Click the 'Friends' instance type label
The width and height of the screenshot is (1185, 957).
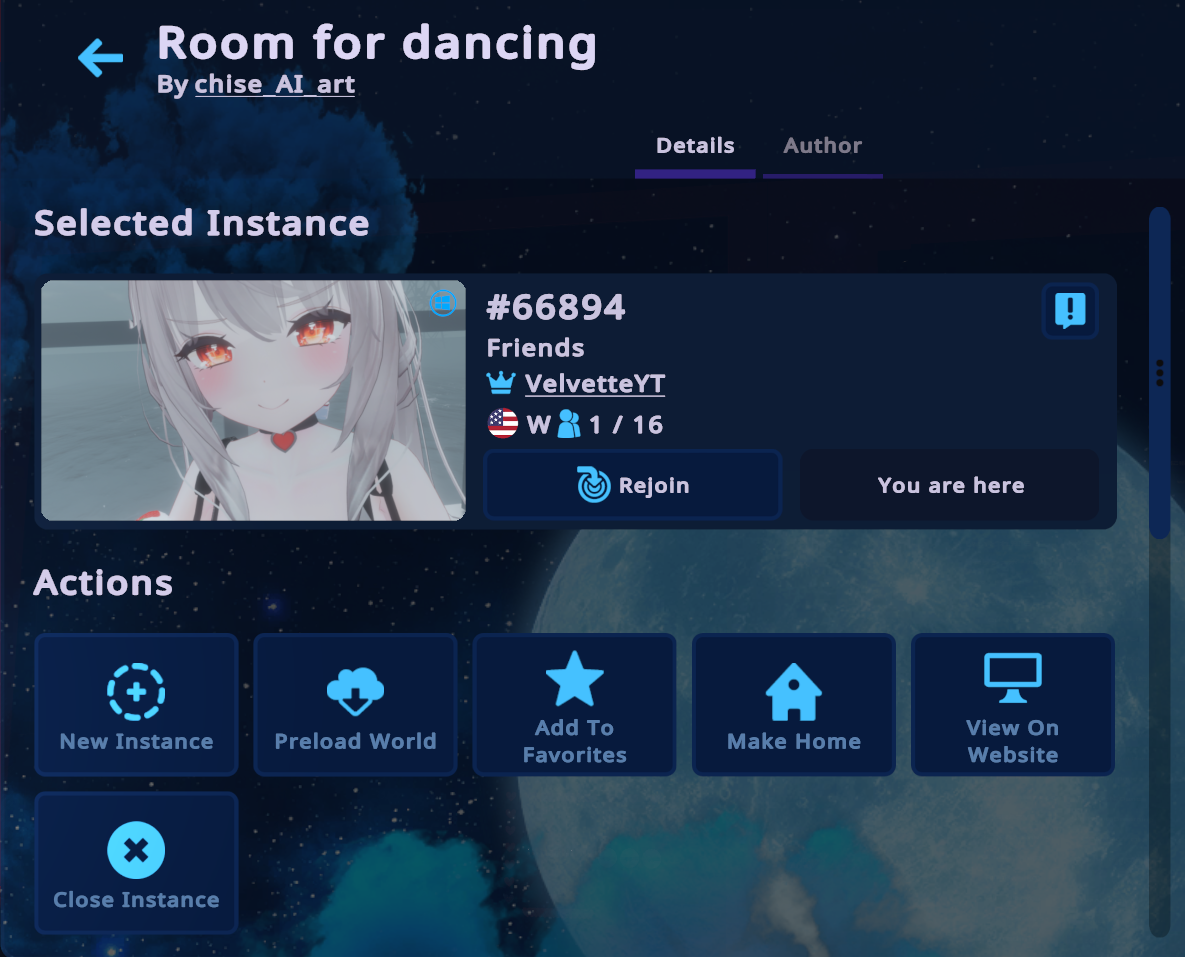coord(535,348)
